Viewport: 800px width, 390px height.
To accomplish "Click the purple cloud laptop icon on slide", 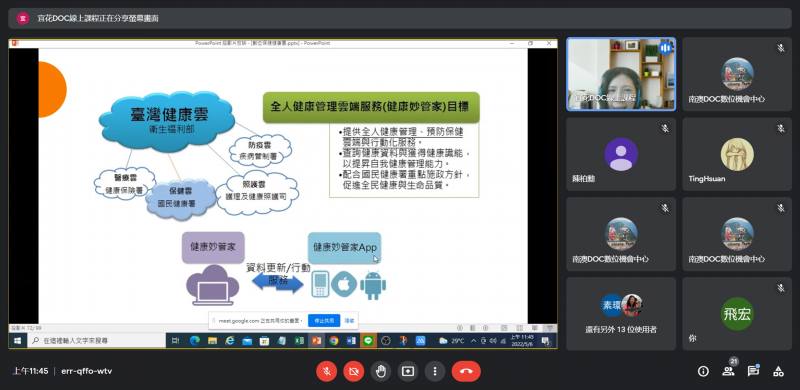I will click(x=213, y=285).
